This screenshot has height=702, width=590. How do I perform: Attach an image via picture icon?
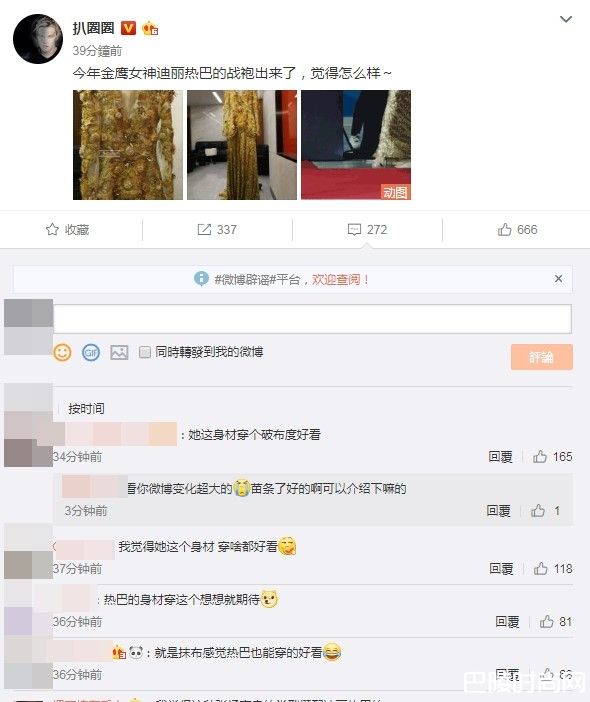tap(120, 352)
